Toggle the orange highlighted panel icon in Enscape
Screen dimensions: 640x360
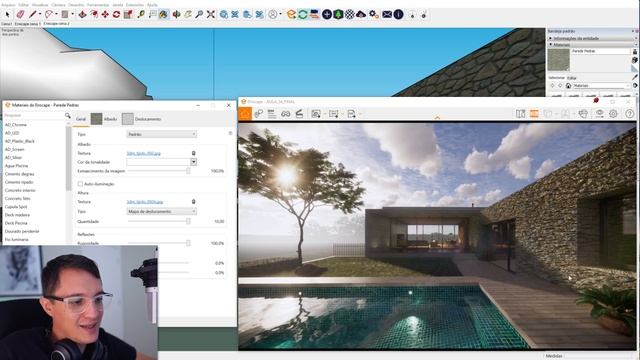click(534, 114)
